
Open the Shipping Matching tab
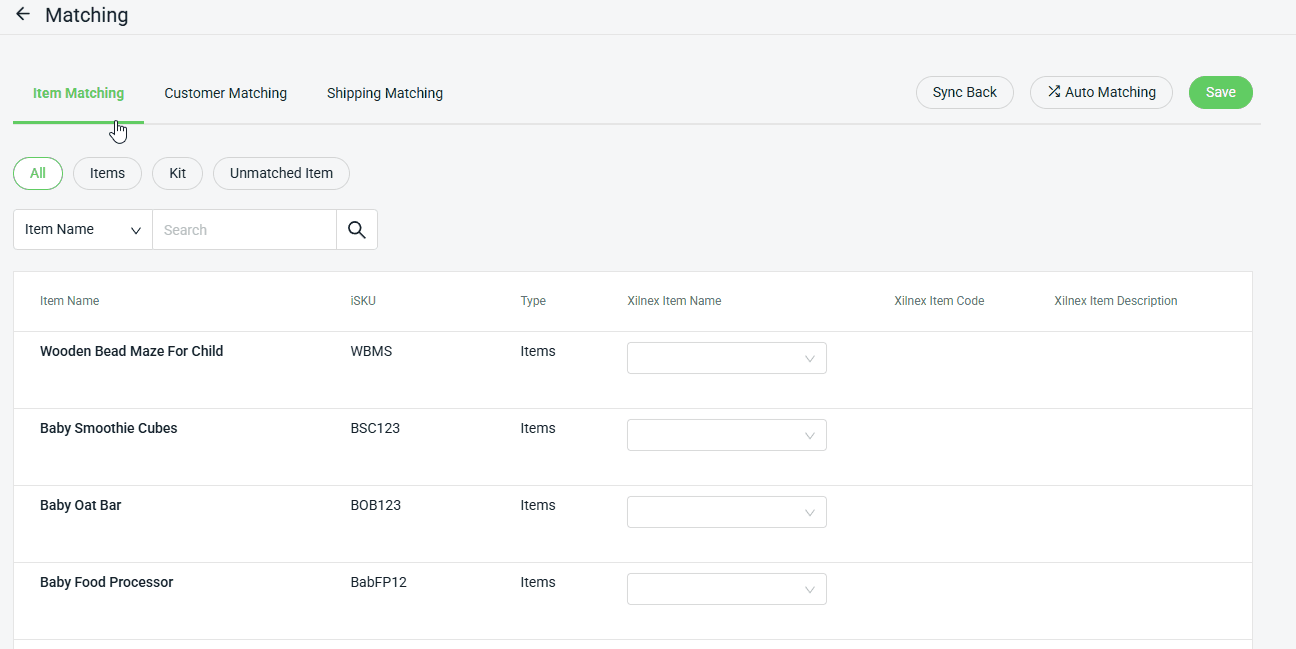click(x=384, y=93)
